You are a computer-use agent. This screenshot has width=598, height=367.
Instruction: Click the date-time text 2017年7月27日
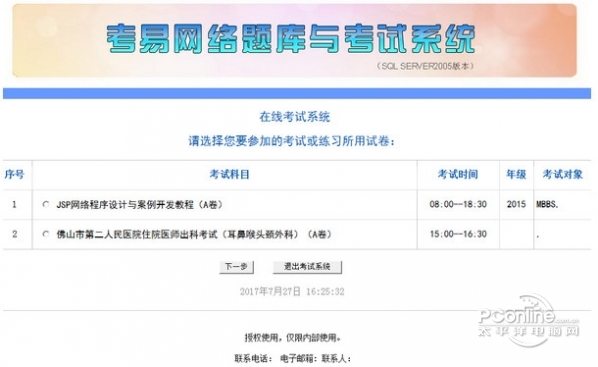pyautogui.click(x=292, y=292)
